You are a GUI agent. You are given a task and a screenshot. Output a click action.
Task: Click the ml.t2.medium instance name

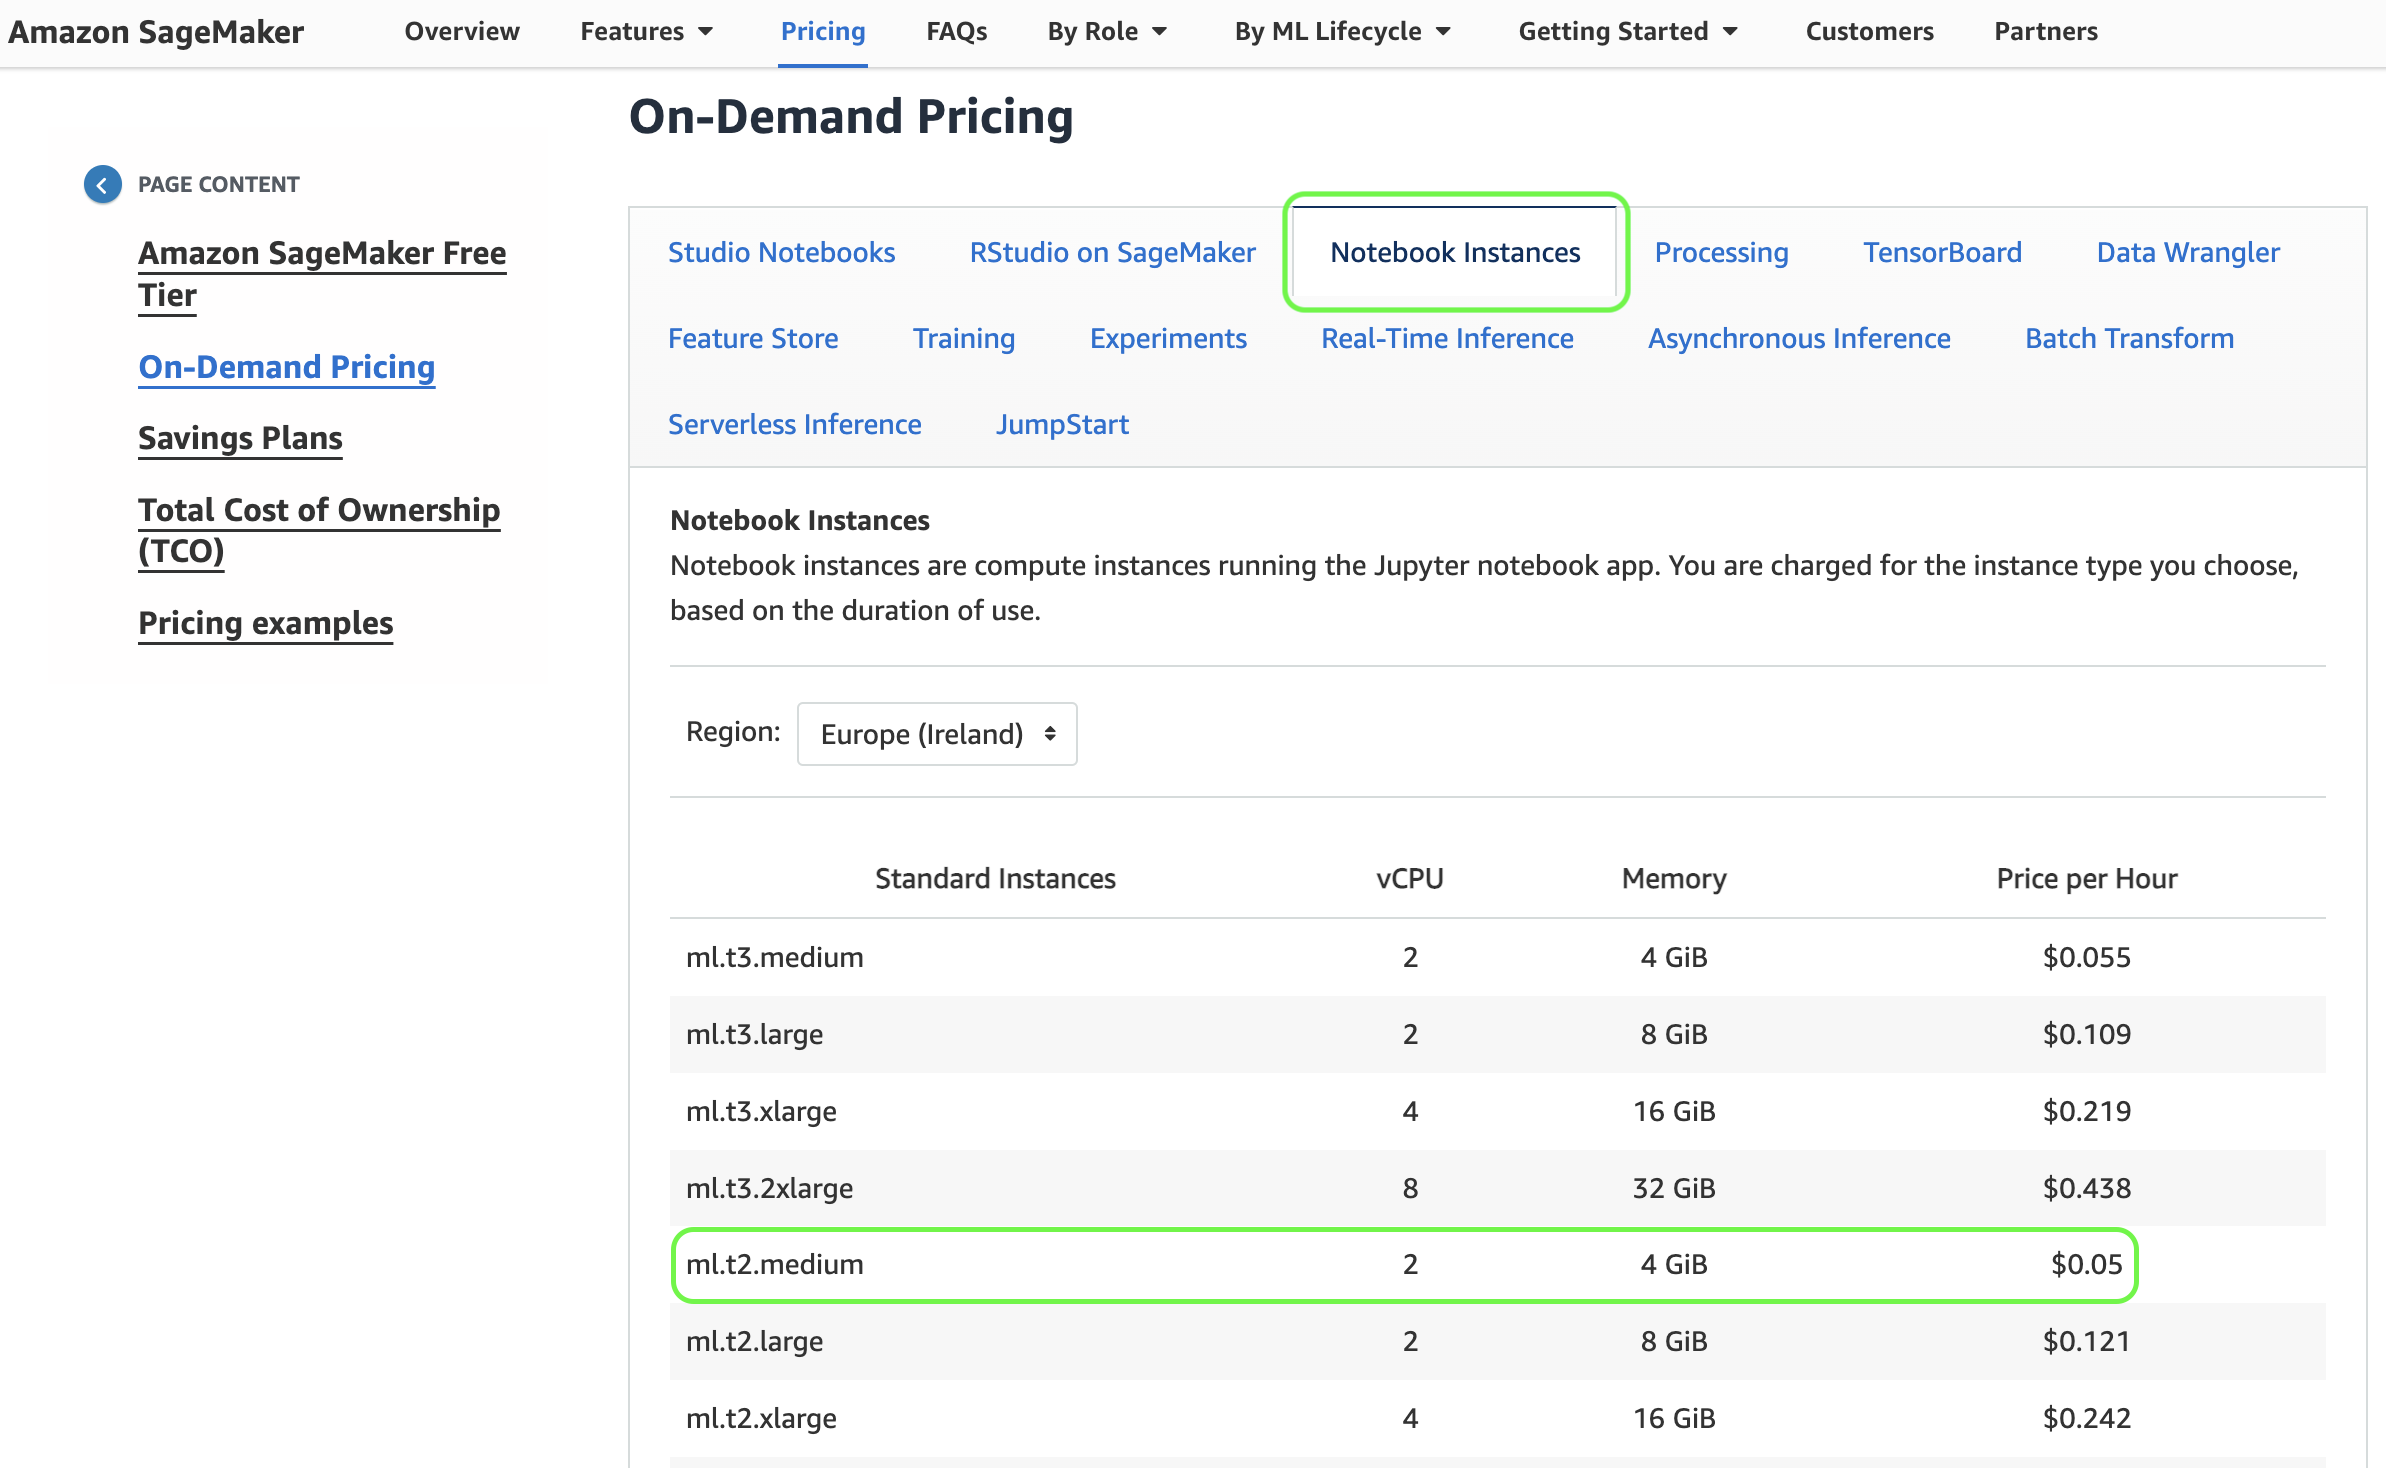coord(775,1264)
